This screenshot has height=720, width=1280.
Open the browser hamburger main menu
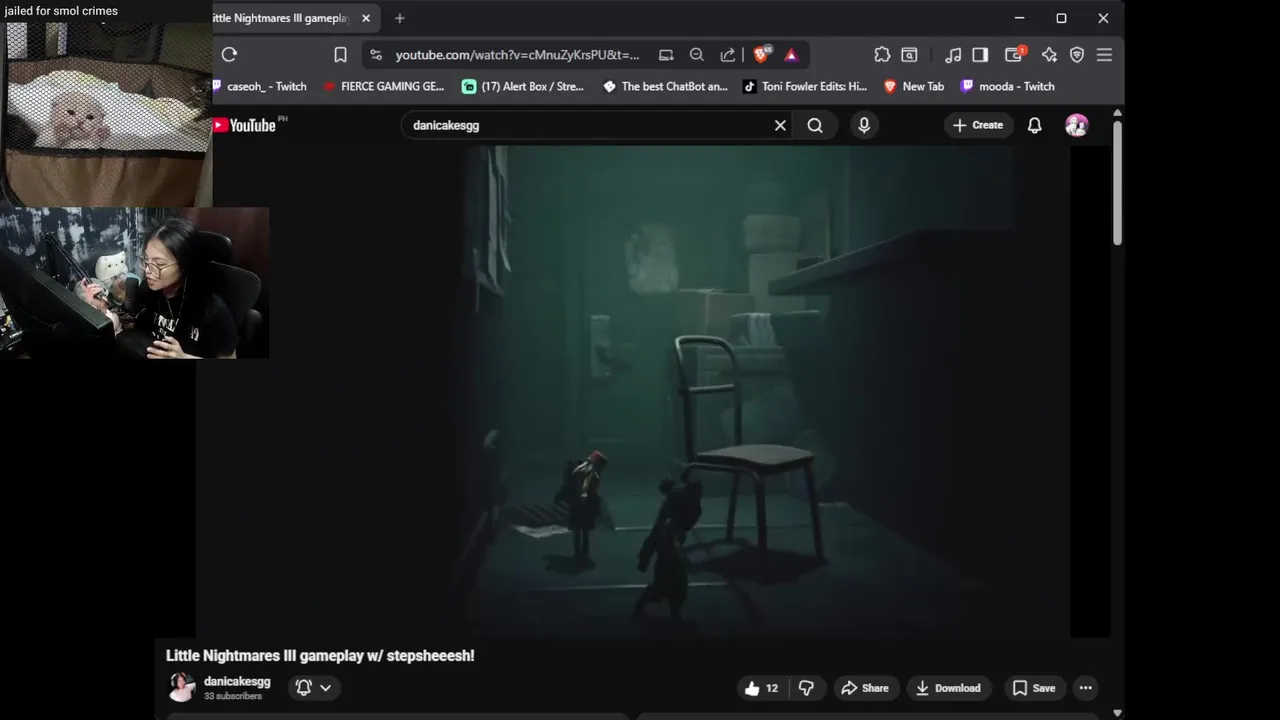point(1104,55)
